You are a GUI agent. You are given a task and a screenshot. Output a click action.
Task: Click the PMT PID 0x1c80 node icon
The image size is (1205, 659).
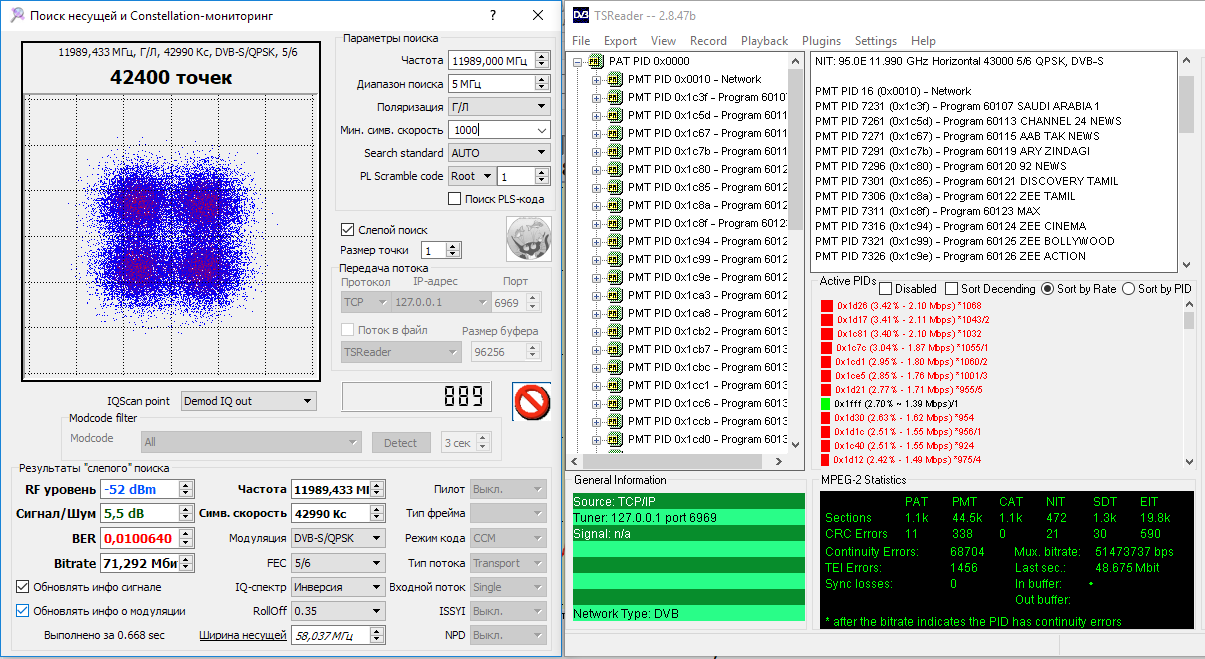click(616, 169)
